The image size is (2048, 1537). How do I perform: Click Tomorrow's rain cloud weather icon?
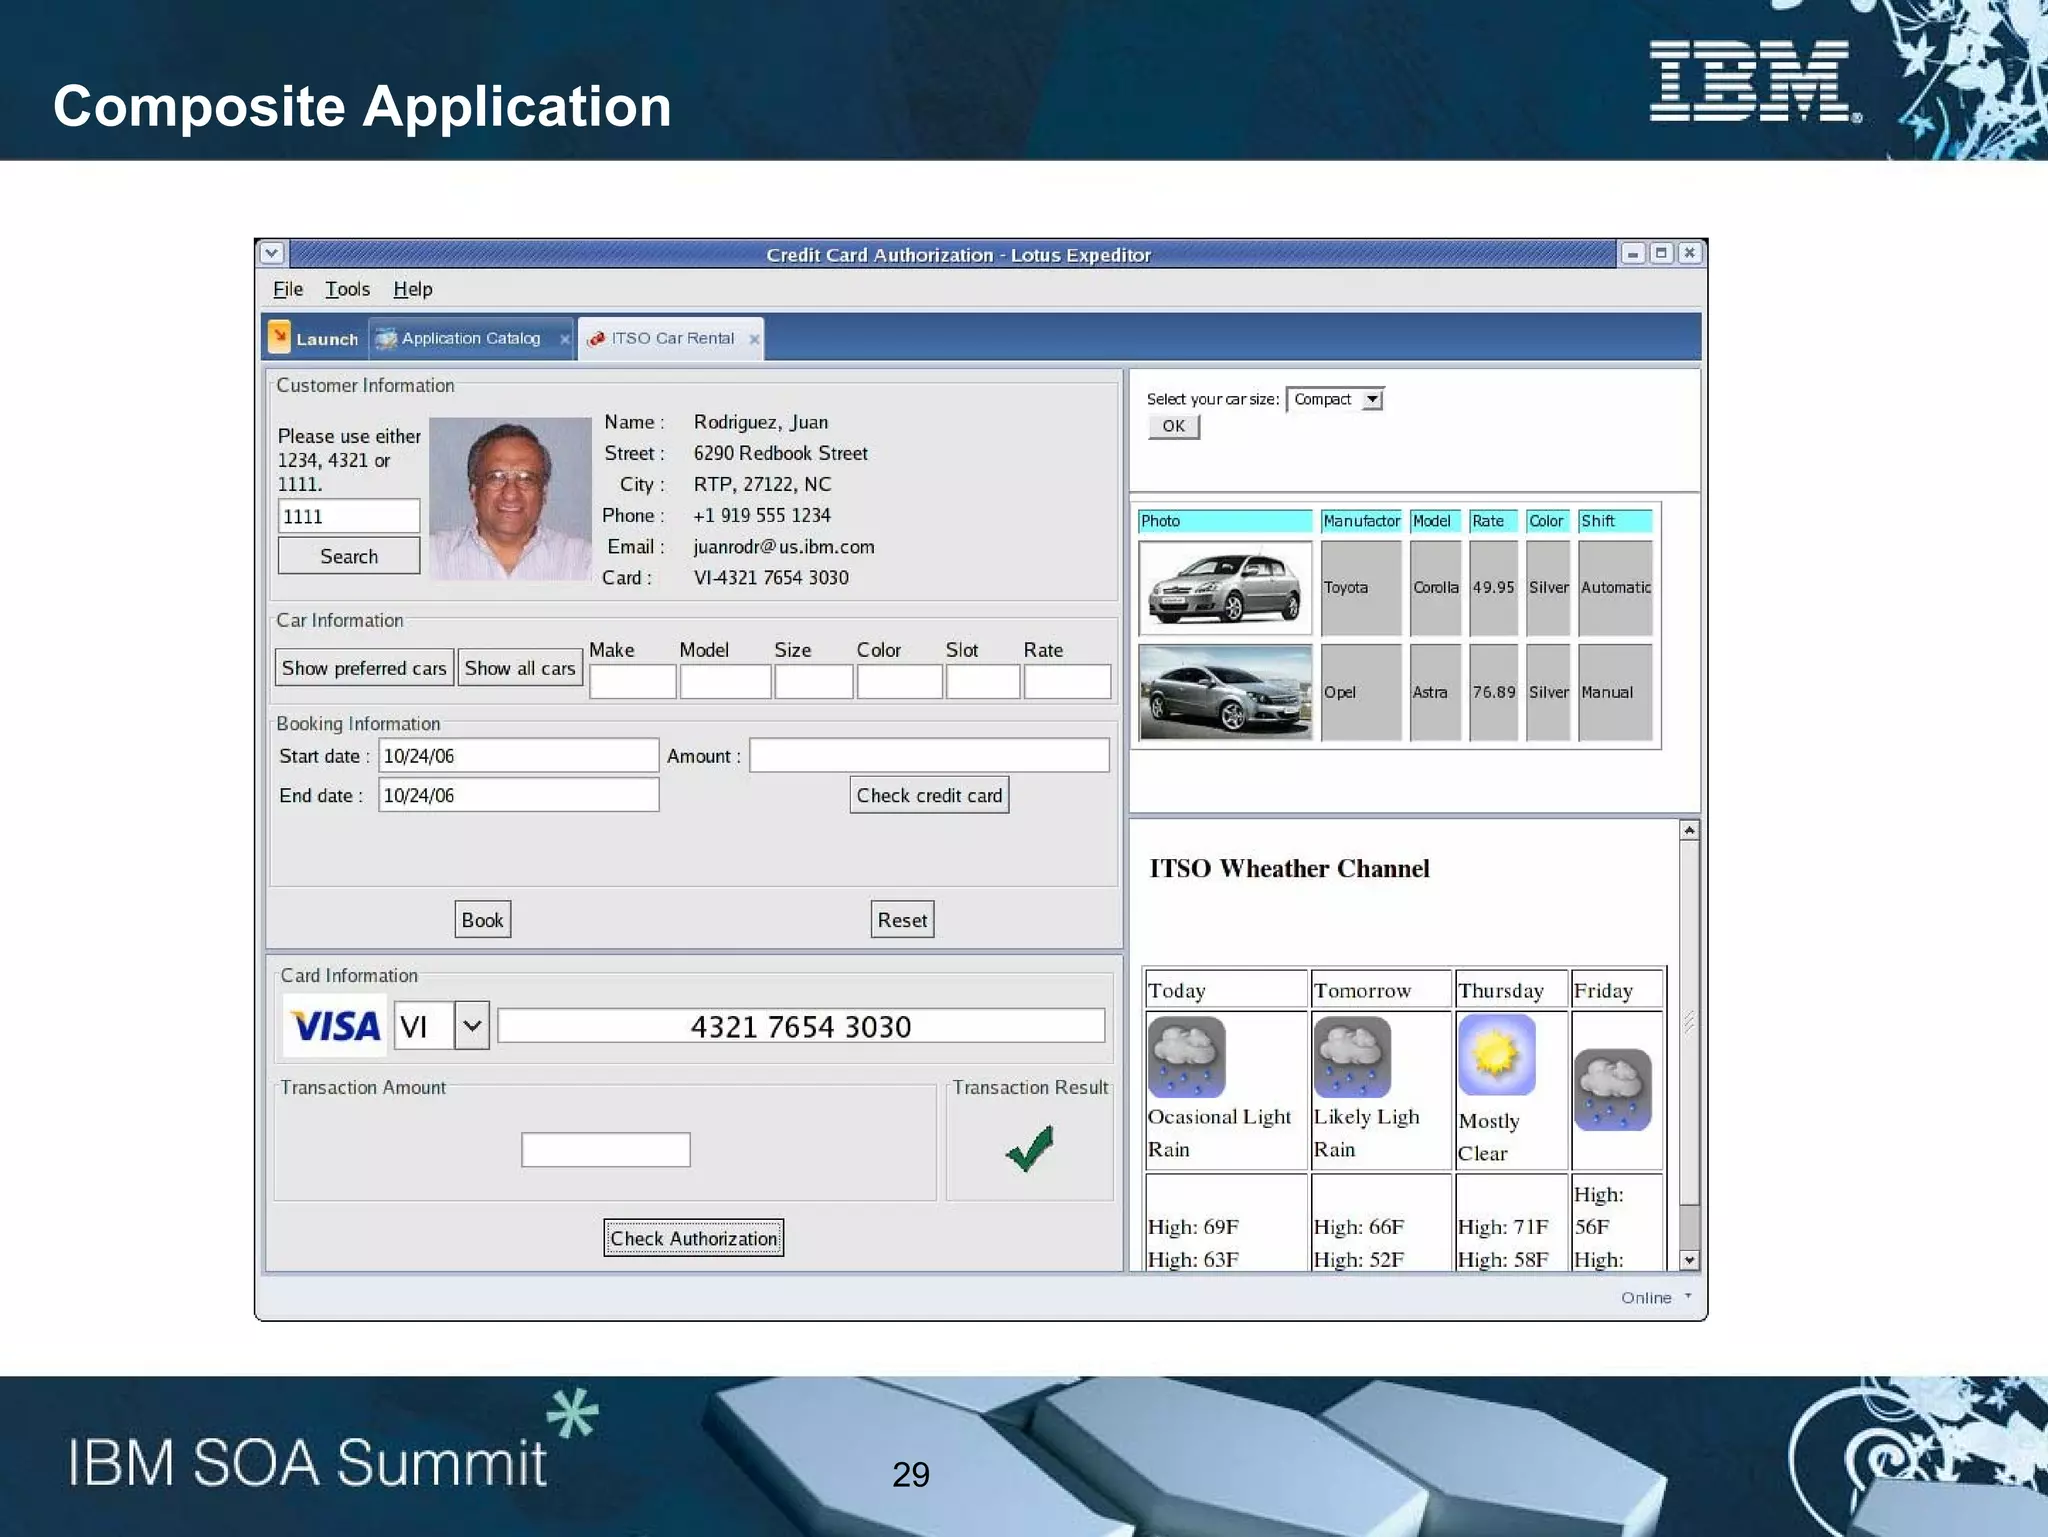pyautogui.click(x=1352, y=1057)
